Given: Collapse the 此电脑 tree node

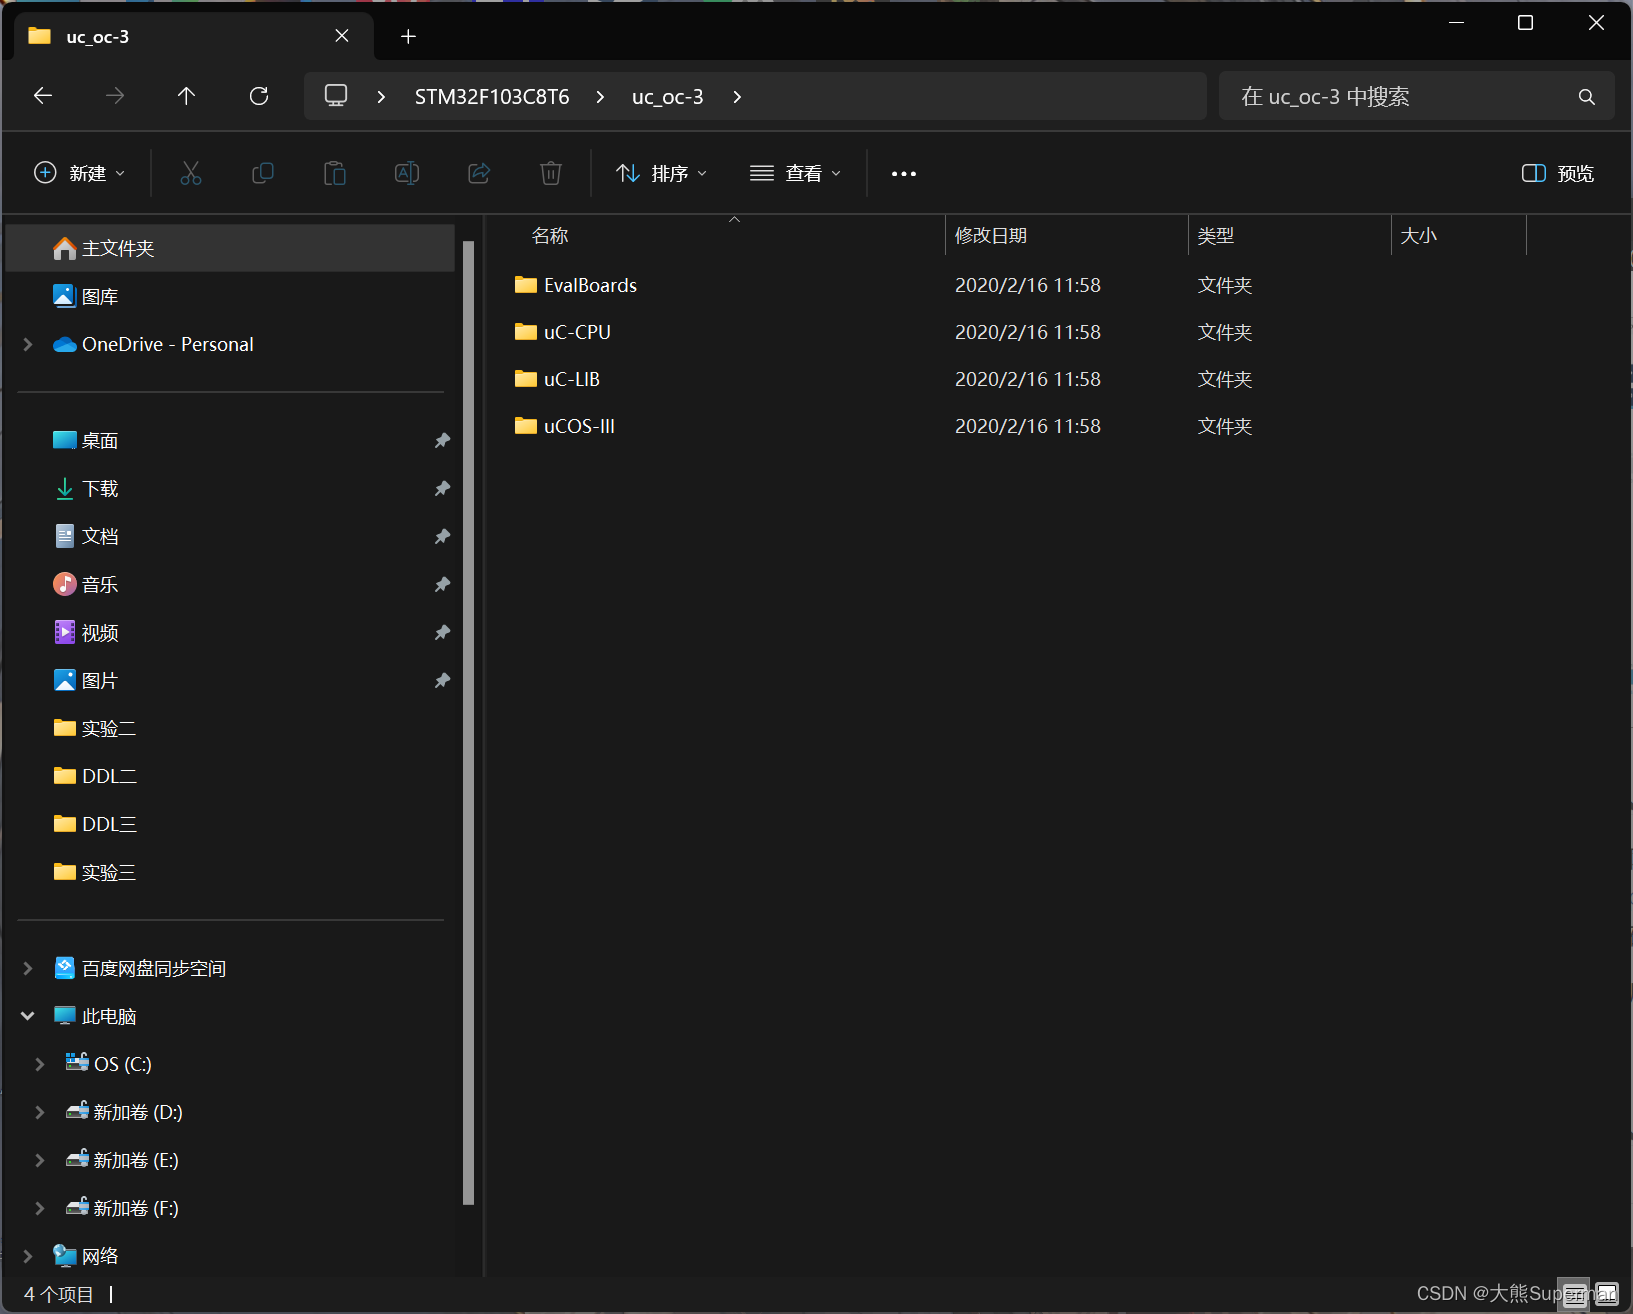Looking at the screenshot, I should point(28,1016).
